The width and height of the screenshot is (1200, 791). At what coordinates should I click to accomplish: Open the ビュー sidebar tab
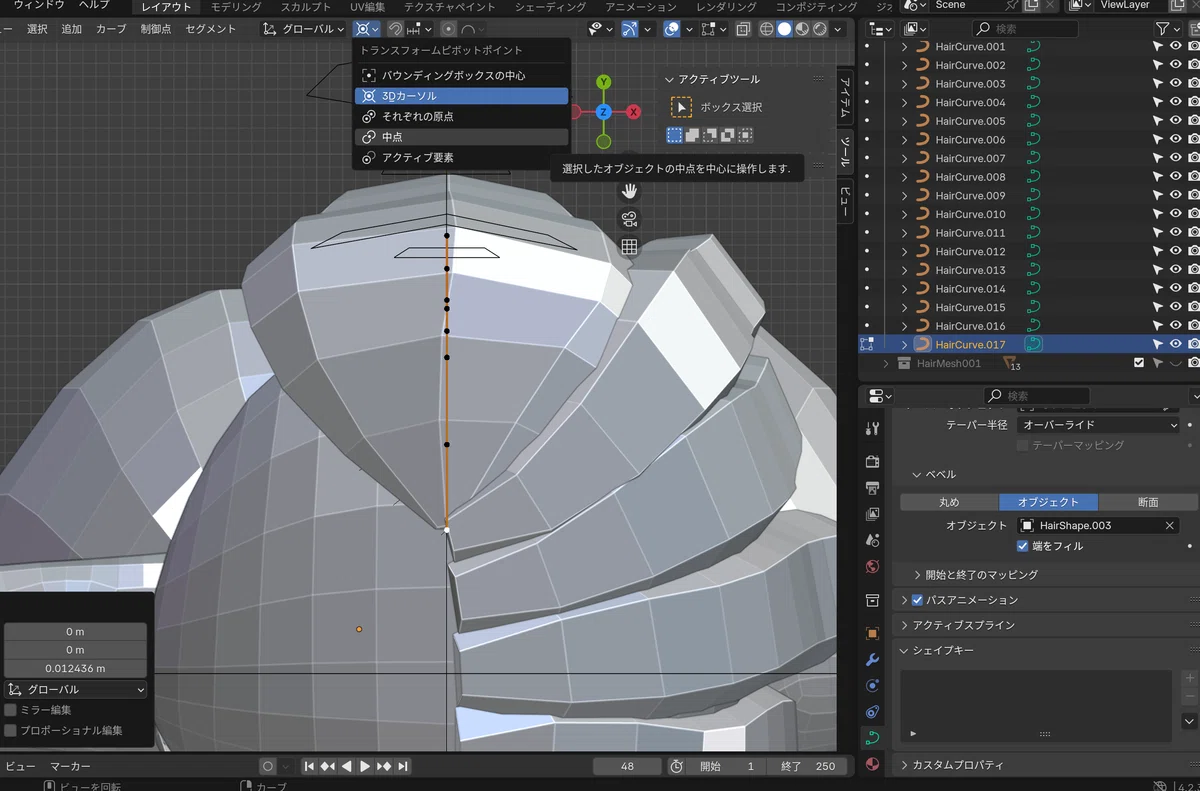pos(845,201)
